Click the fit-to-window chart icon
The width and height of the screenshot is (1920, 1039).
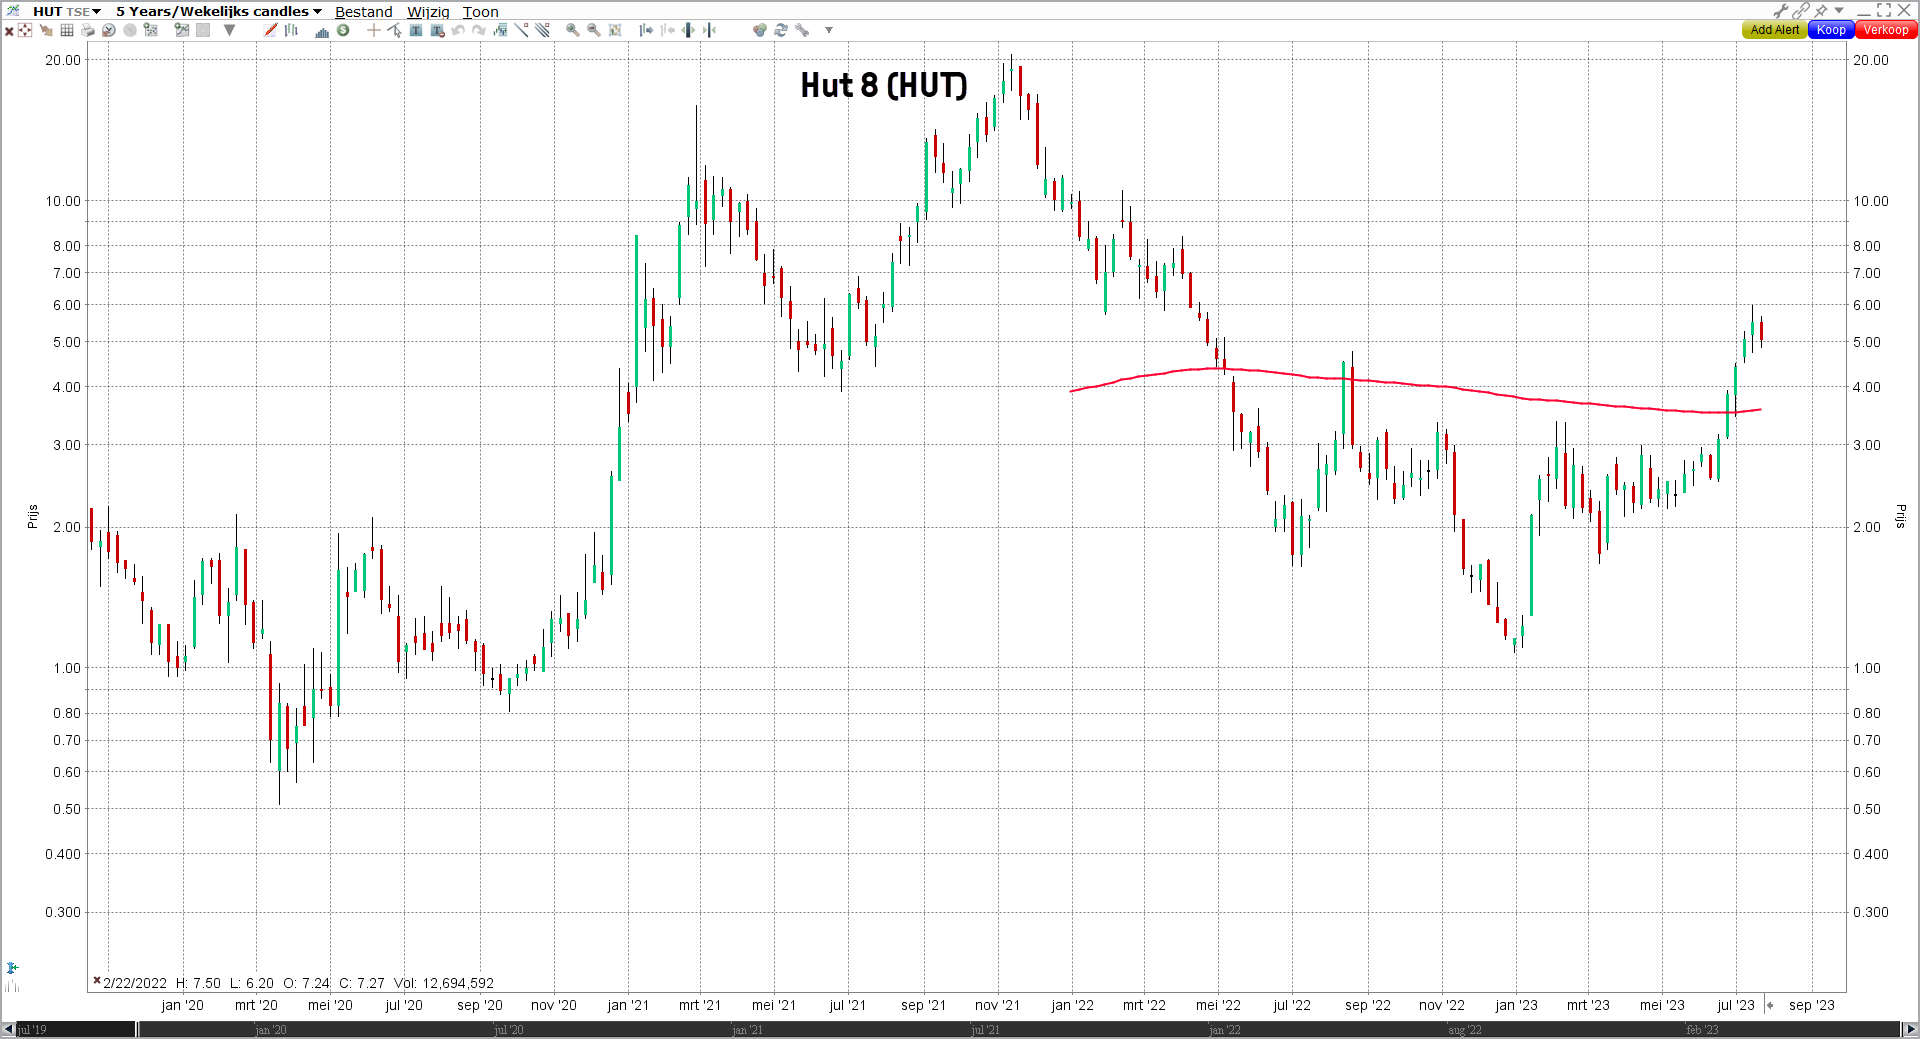click(x=615, y=30)
